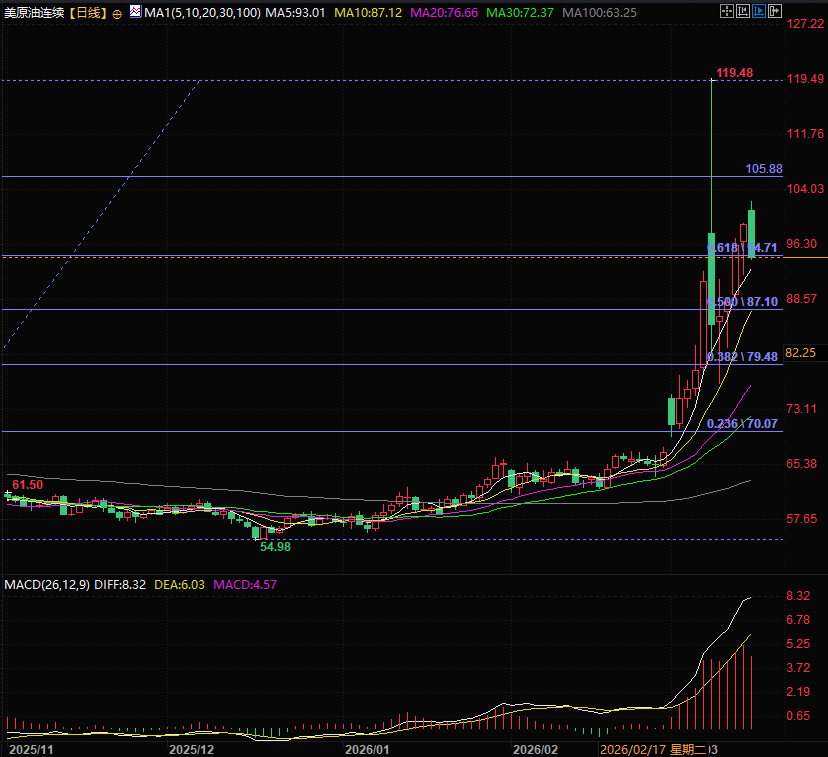Click the rightmost step-forward panel icon

point(775,11)
